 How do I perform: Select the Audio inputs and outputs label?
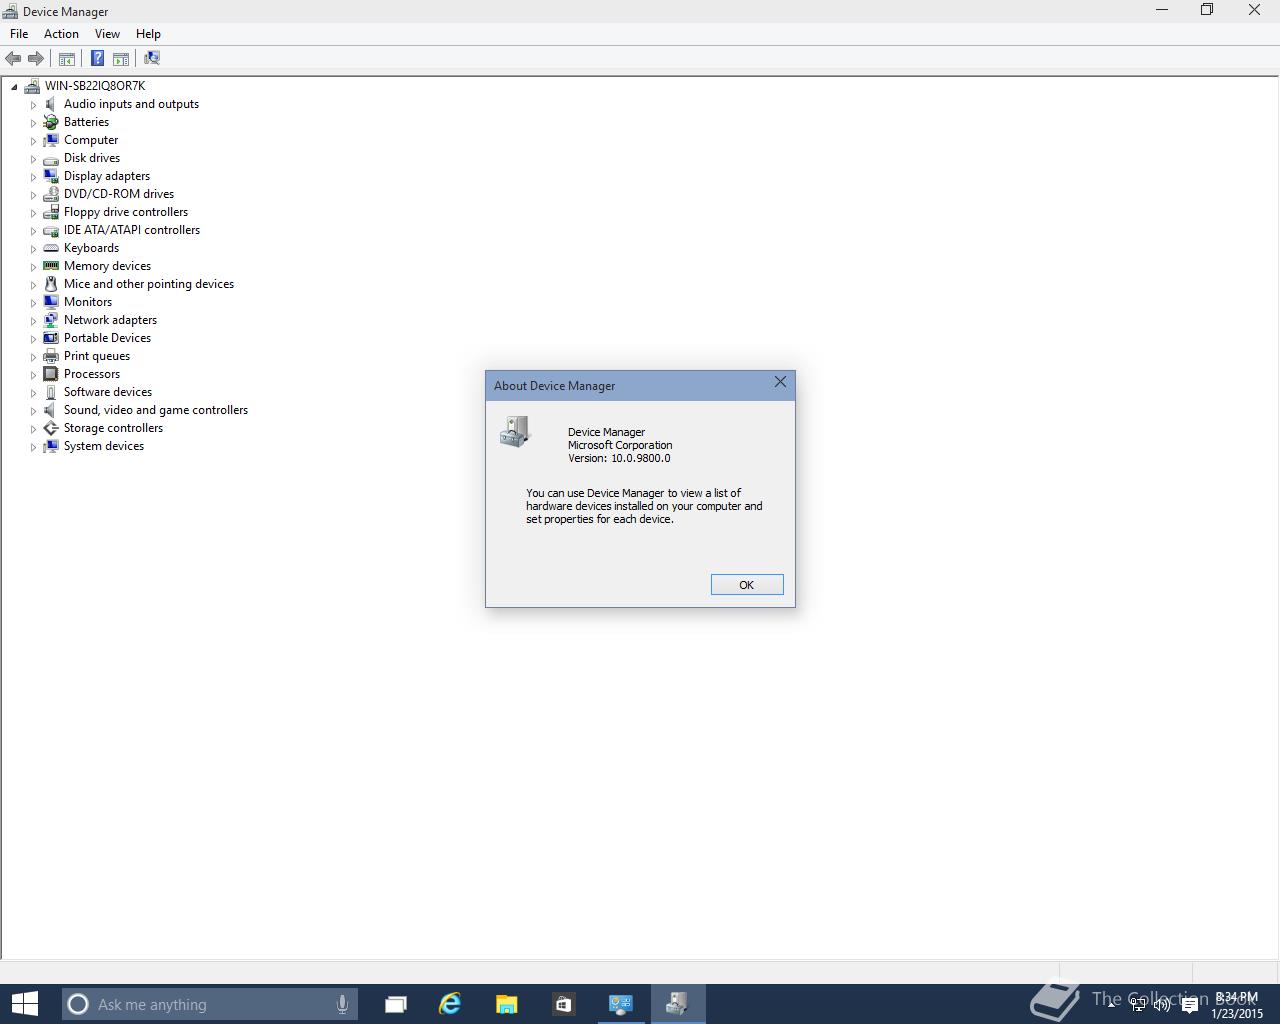131,104
